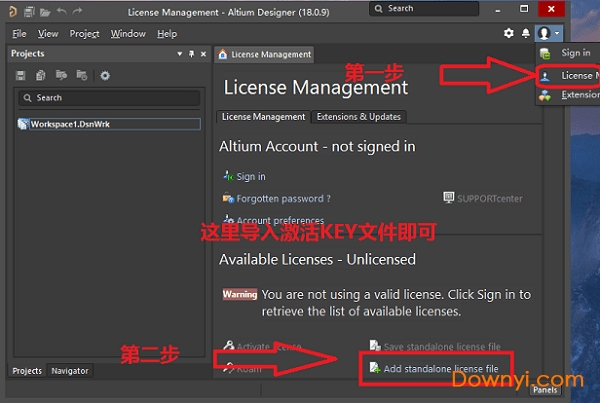
Task: Switch to the Navigator tab
Action: 70,371
